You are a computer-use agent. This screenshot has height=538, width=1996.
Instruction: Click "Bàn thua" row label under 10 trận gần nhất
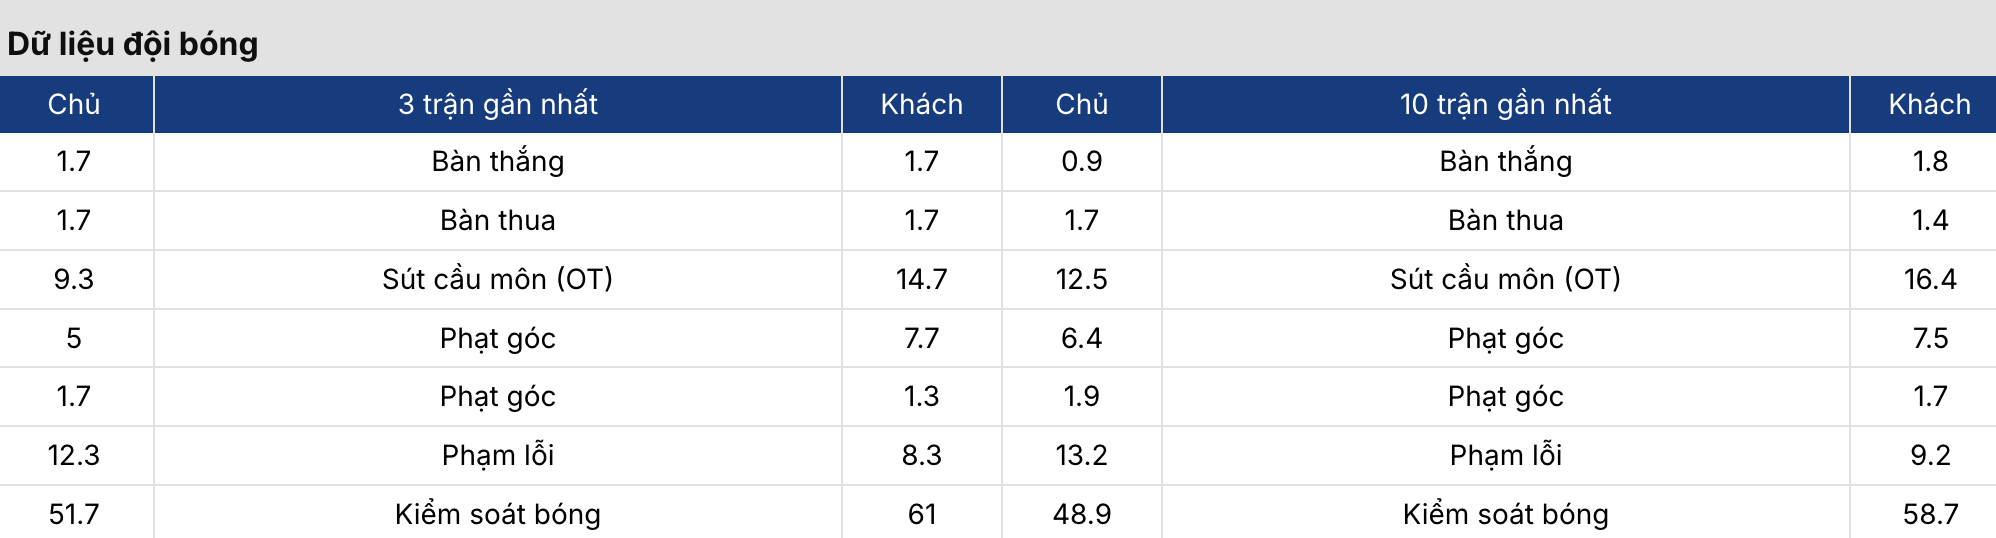(x=1505, y=220)
